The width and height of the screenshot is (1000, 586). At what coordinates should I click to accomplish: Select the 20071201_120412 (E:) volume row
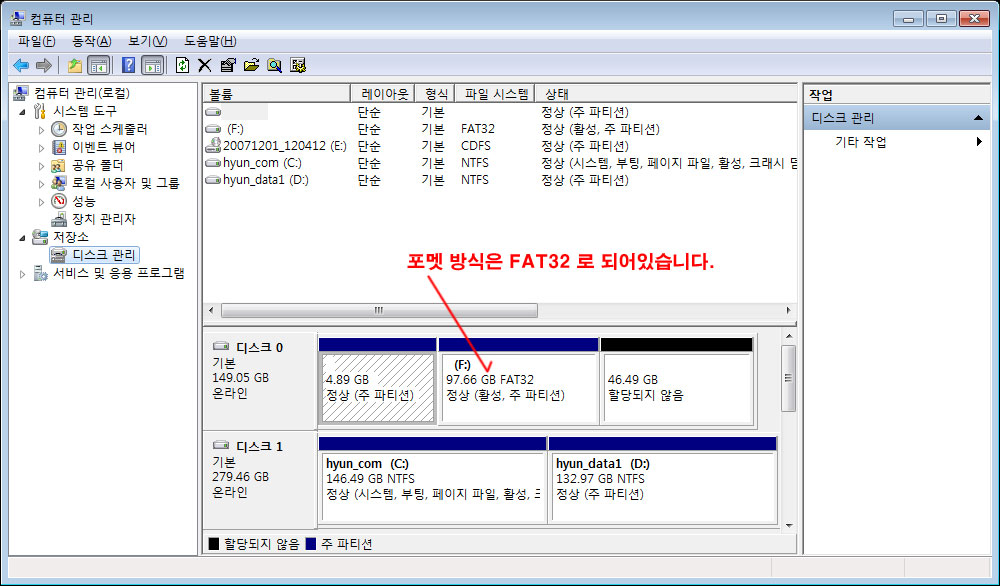(501, 146)
